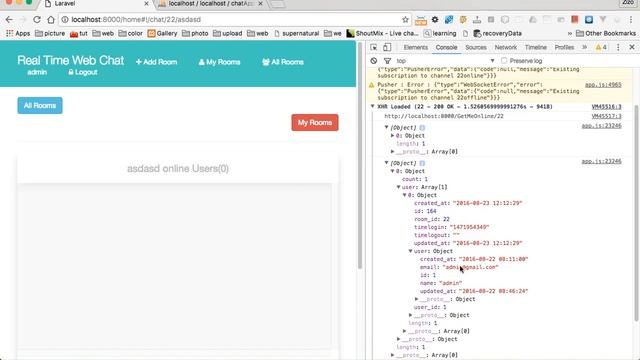Show more DevTools tabs chevron
This screenshot has width=640, height=360.
[x=584, y=47]
